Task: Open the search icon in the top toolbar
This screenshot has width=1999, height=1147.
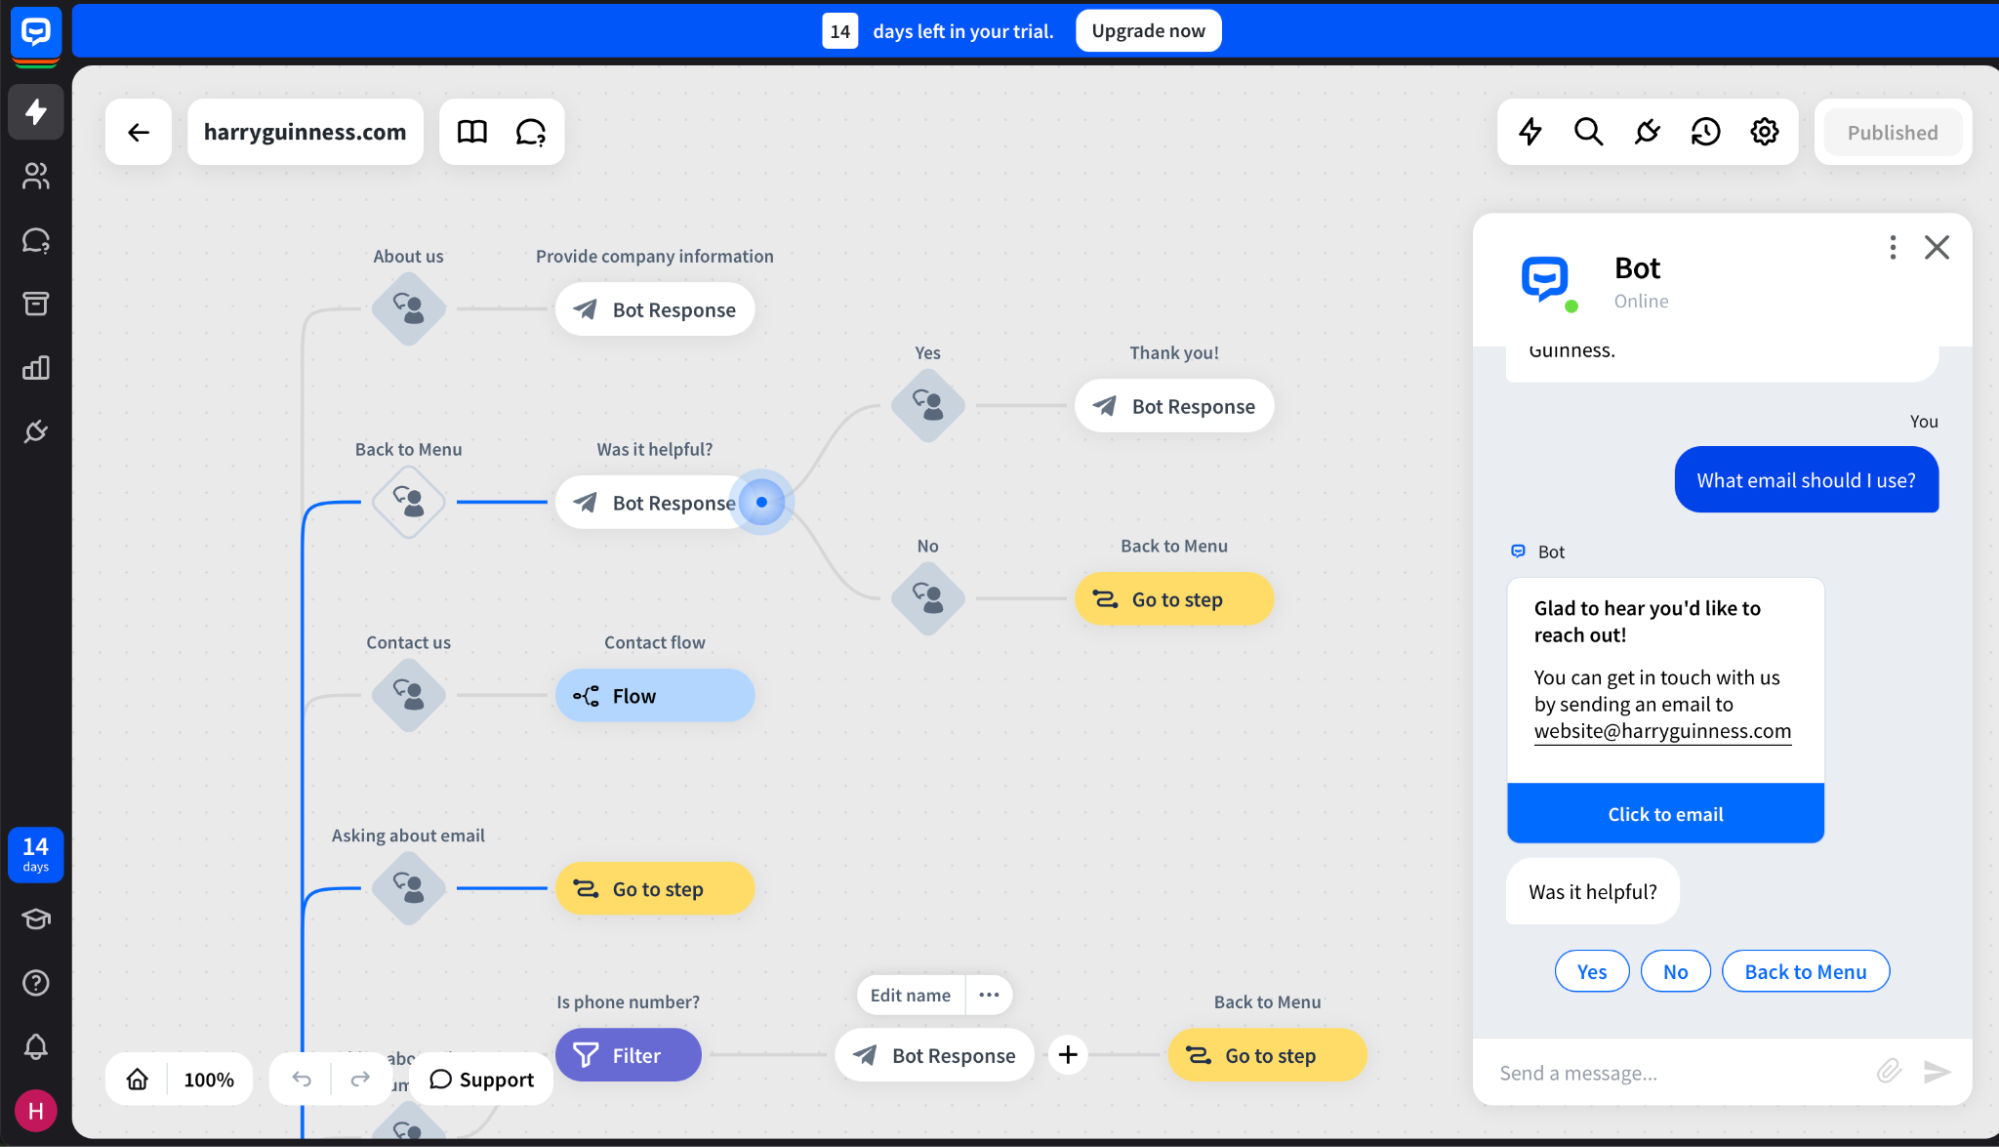Action: pos(1587,131)
